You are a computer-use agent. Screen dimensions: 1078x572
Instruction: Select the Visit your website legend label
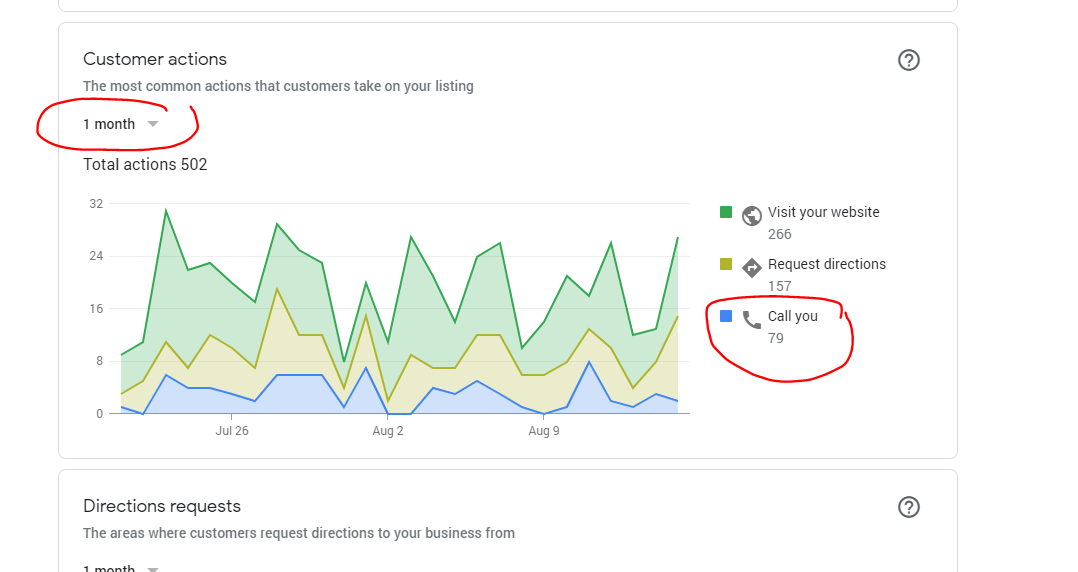point(823,212)
